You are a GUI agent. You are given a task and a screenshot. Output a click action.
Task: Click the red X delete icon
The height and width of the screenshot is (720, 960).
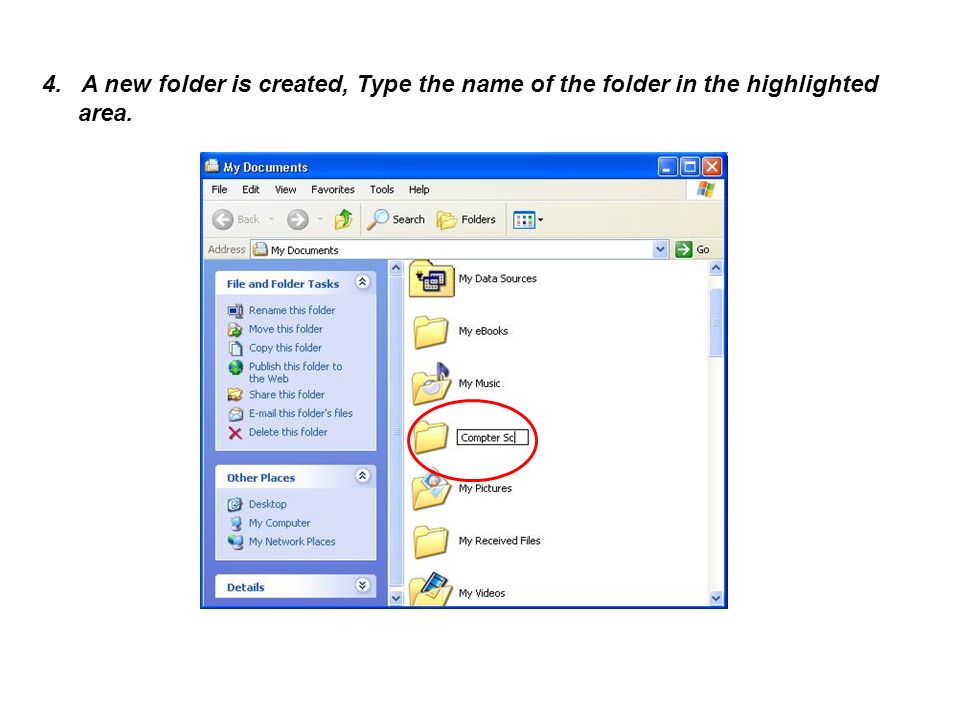[x=235, y=433]
